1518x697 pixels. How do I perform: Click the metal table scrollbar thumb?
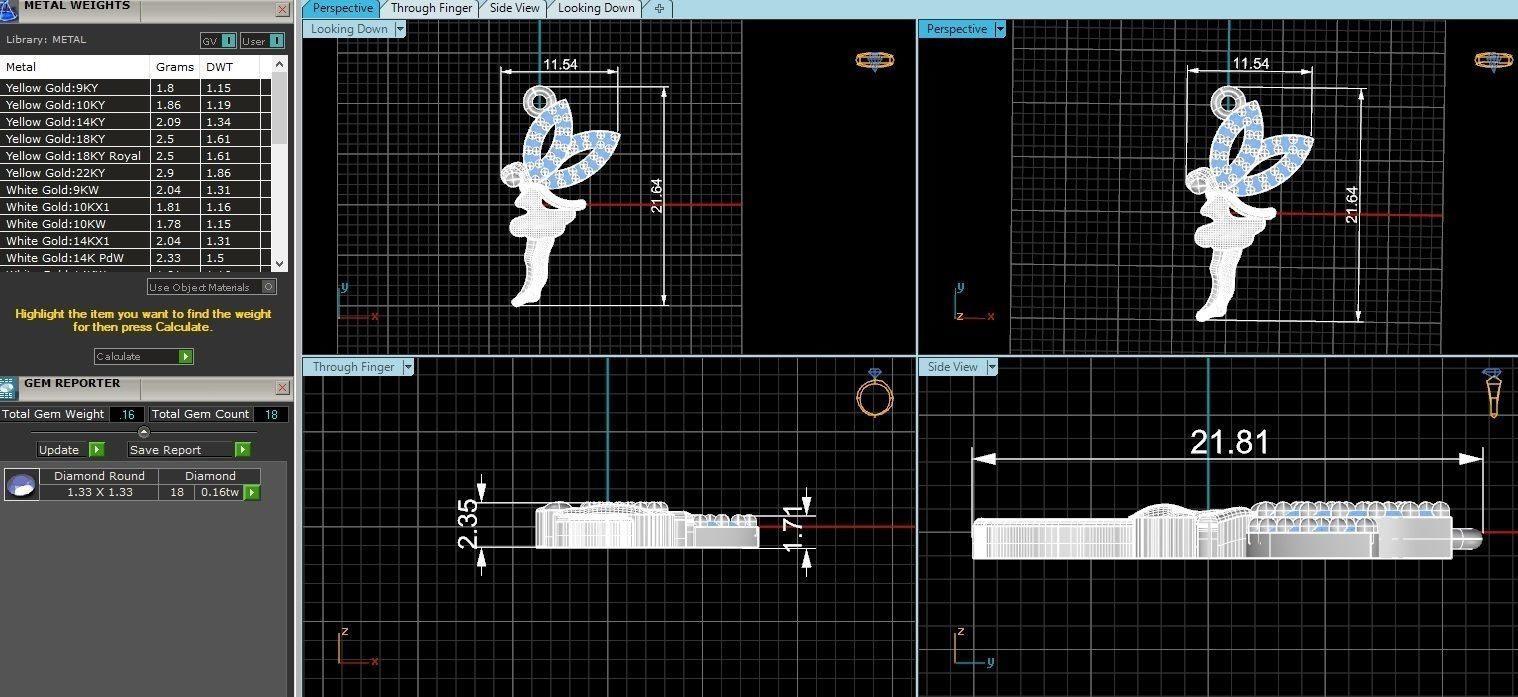coord(279,108)
